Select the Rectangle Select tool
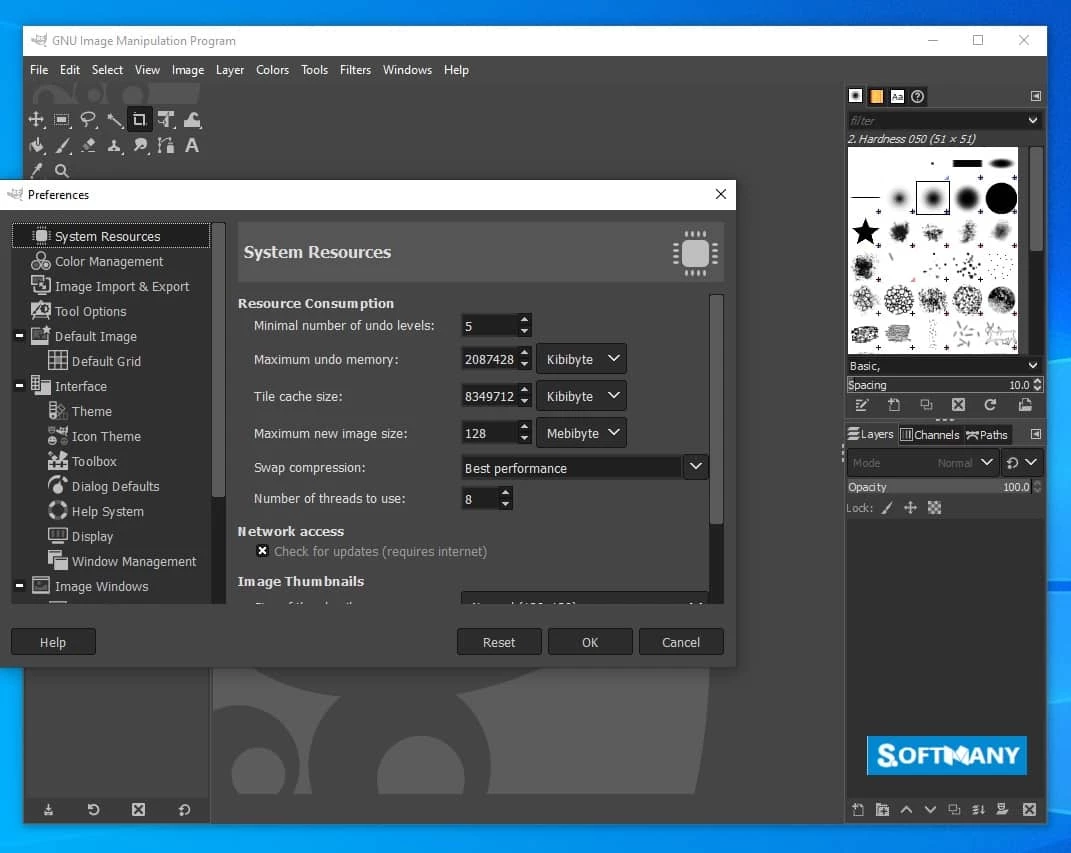This screenshot has height=853, width=1071. (62, 120)
